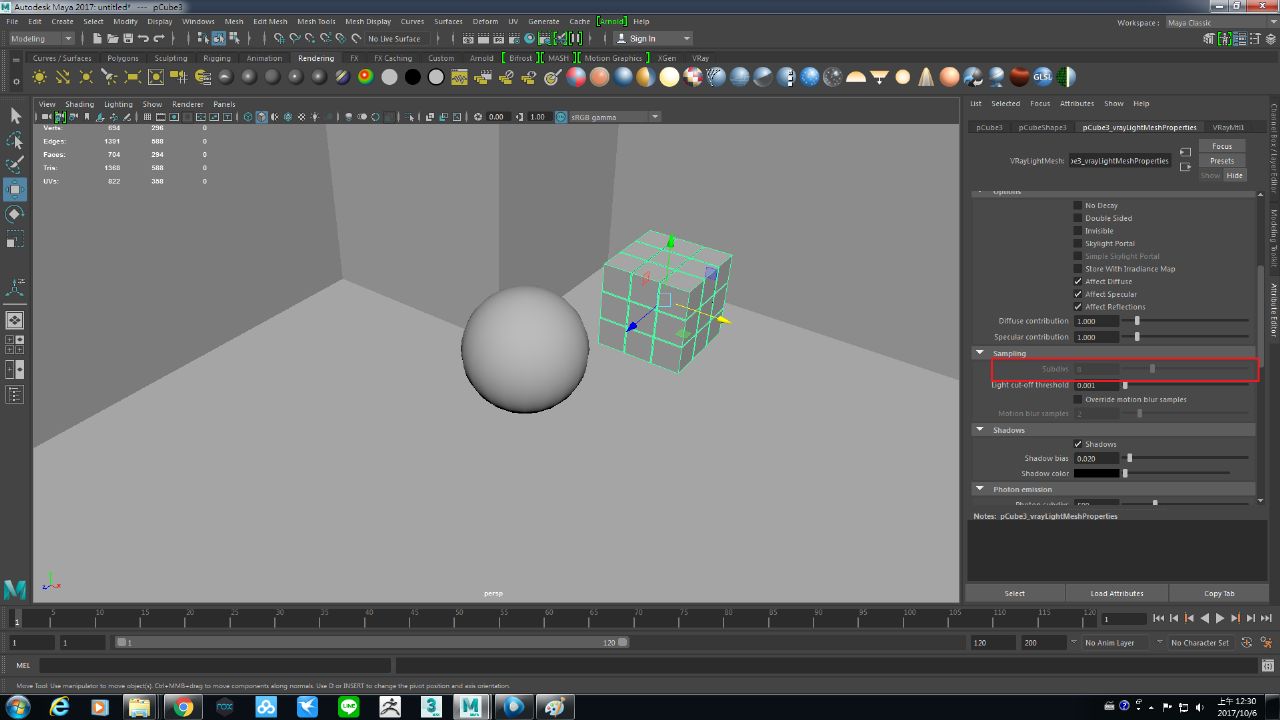Disable the Affect Specular checkbox
Viewport: 1280px width, 720px height.
(x=1078, y=294)
